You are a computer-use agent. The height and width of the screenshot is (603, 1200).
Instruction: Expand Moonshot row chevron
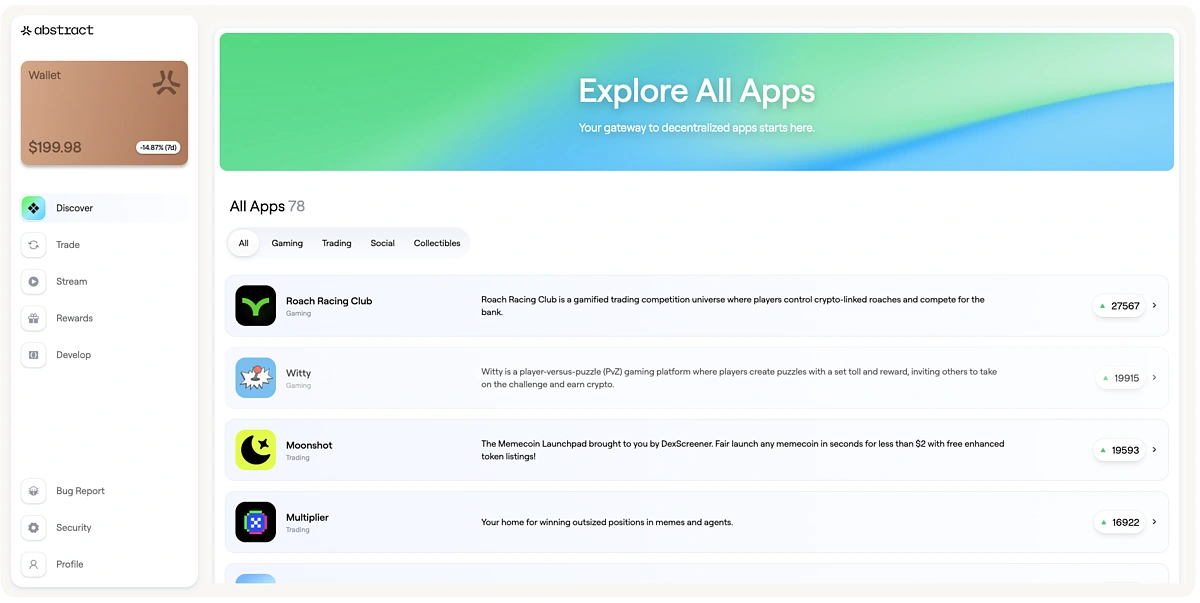(x=1154, y=450)
